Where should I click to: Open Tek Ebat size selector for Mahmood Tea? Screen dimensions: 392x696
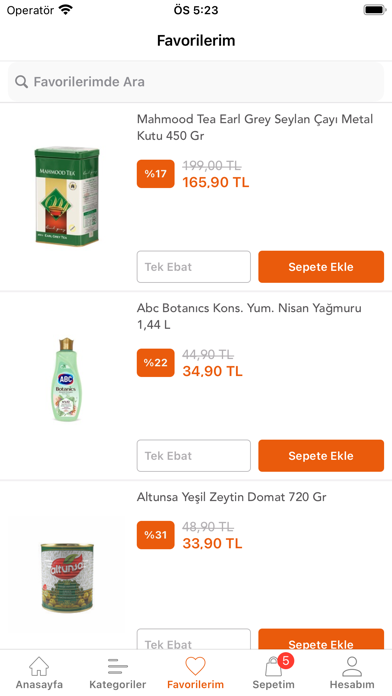pos(194,267)
